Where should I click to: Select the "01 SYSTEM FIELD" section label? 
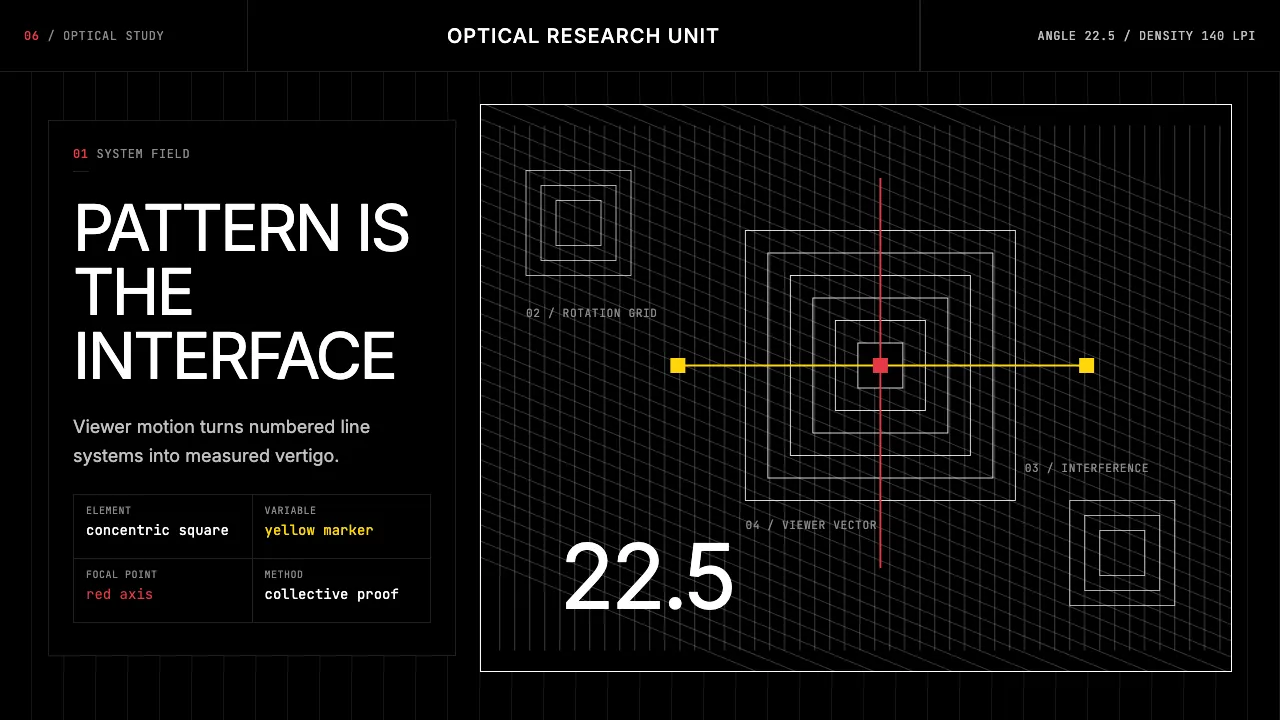click(x=131, y=154)
